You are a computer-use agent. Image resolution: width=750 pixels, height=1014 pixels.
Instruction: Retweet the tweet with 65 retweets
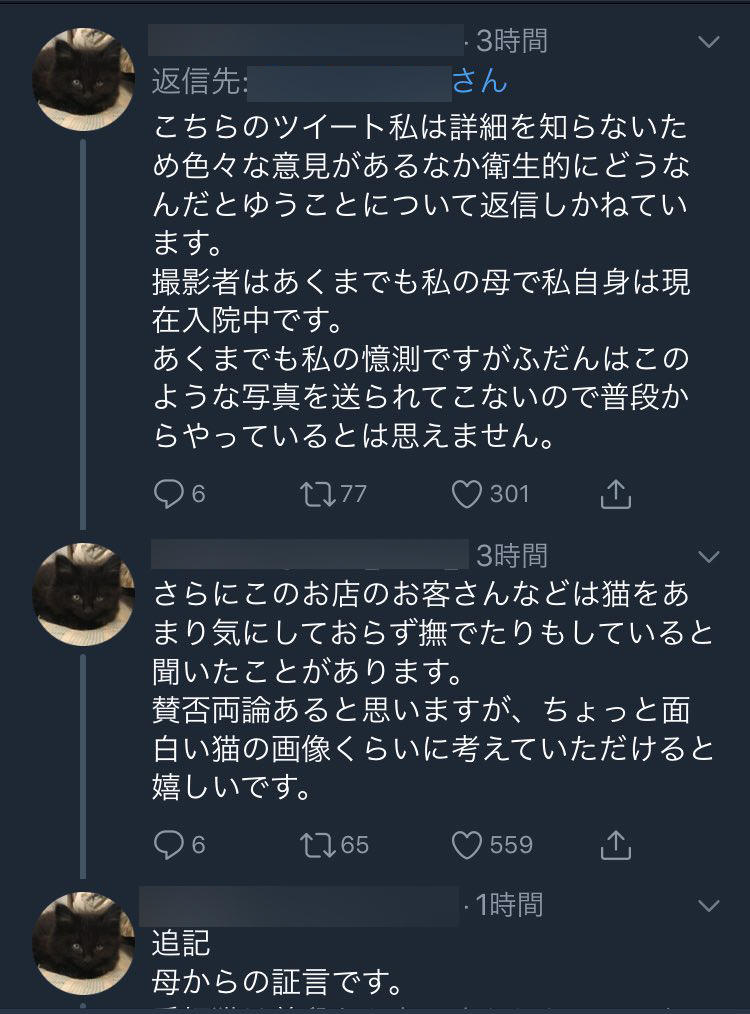(318, 845)
